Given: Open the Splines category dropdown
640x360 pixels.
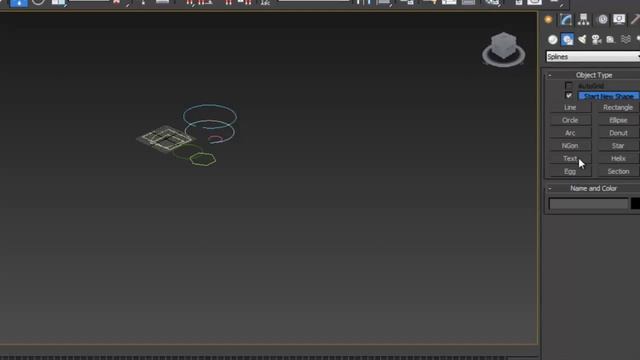Looking at the screenshot, I should (593, 57).
